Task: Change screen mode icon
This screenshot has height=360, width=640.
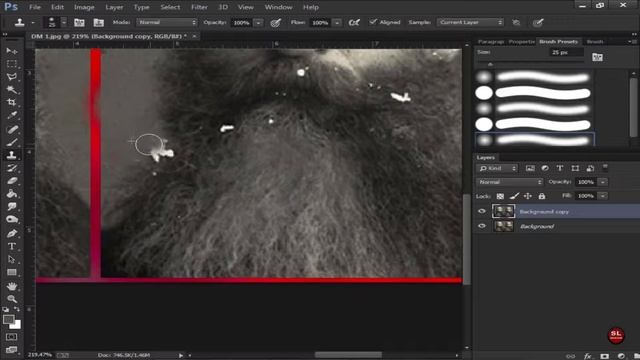Action: [x=11, y=350]
